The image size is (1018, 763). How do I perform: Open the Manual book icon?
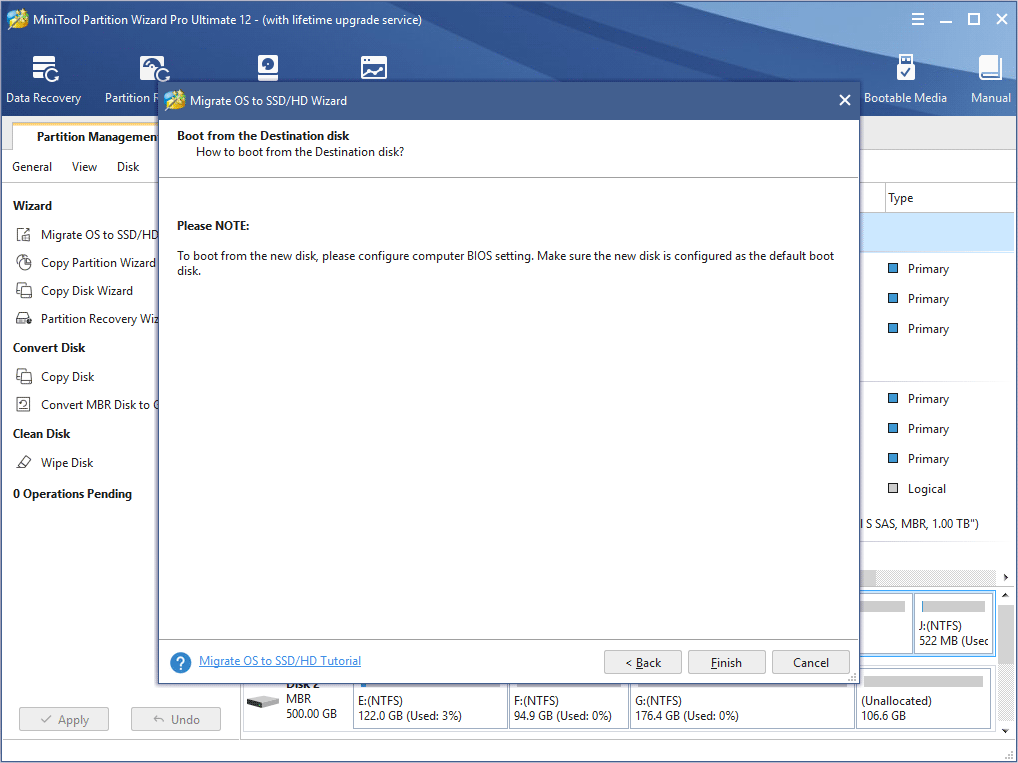tap(990, 78)
